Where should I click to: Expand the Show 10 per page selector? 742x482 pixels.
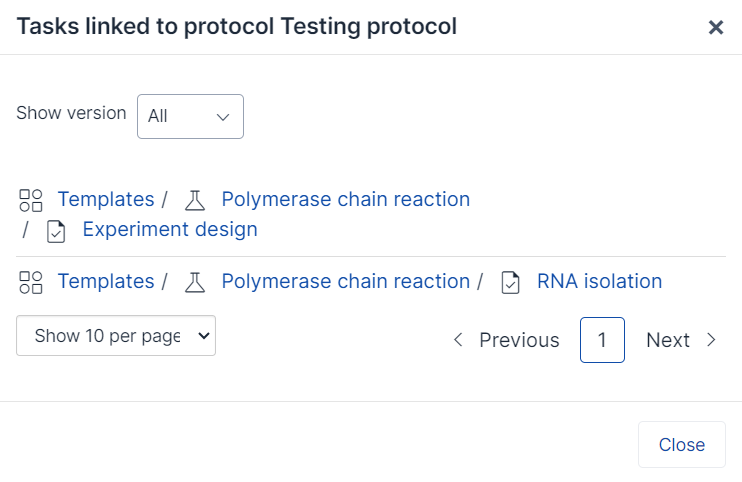point(116,336)
